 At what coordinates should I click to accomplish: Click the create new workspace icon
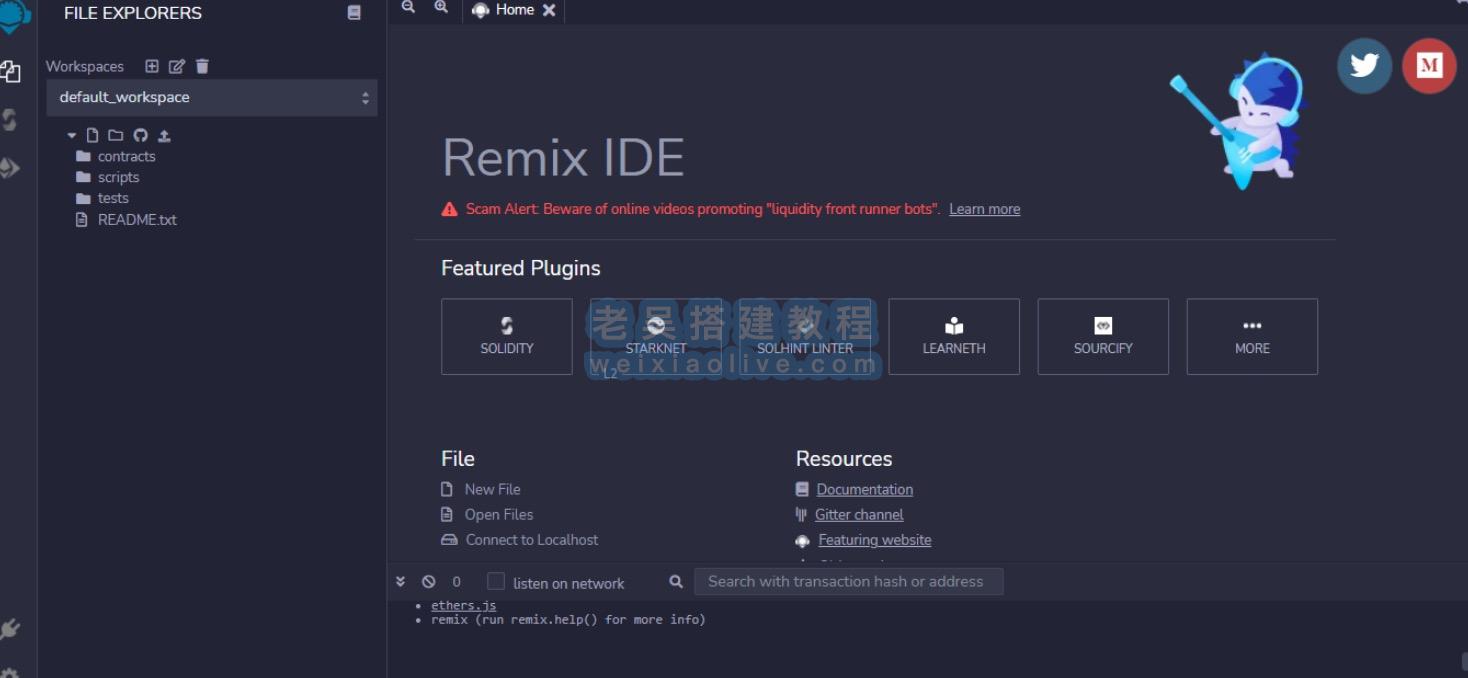click(152, 66)
